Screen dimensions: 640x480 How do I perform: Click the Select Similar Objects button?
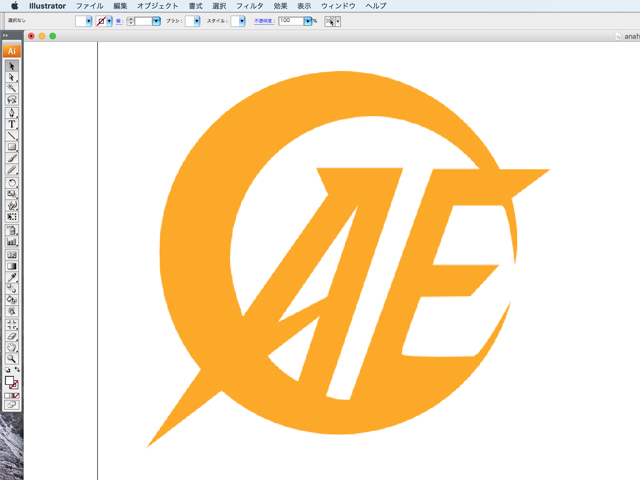tap(330, 21)
